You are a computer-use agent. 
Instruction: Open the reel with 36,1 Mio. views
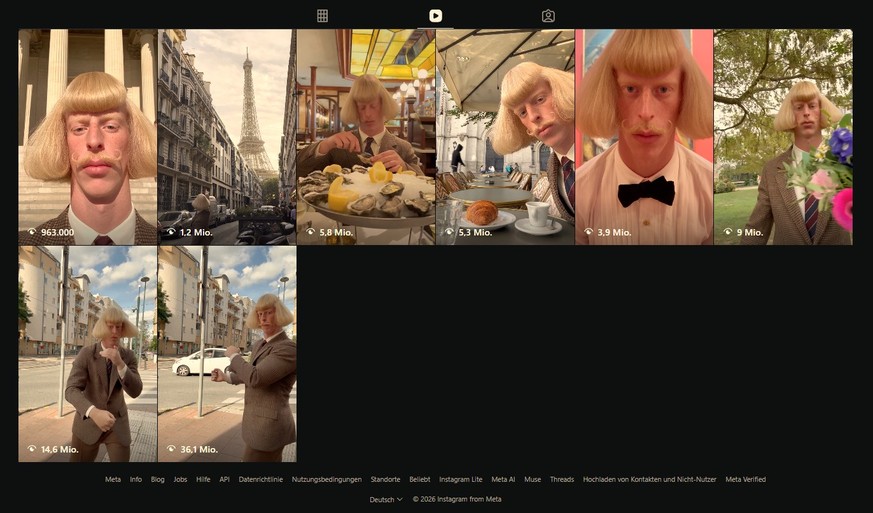coord(227,354)
